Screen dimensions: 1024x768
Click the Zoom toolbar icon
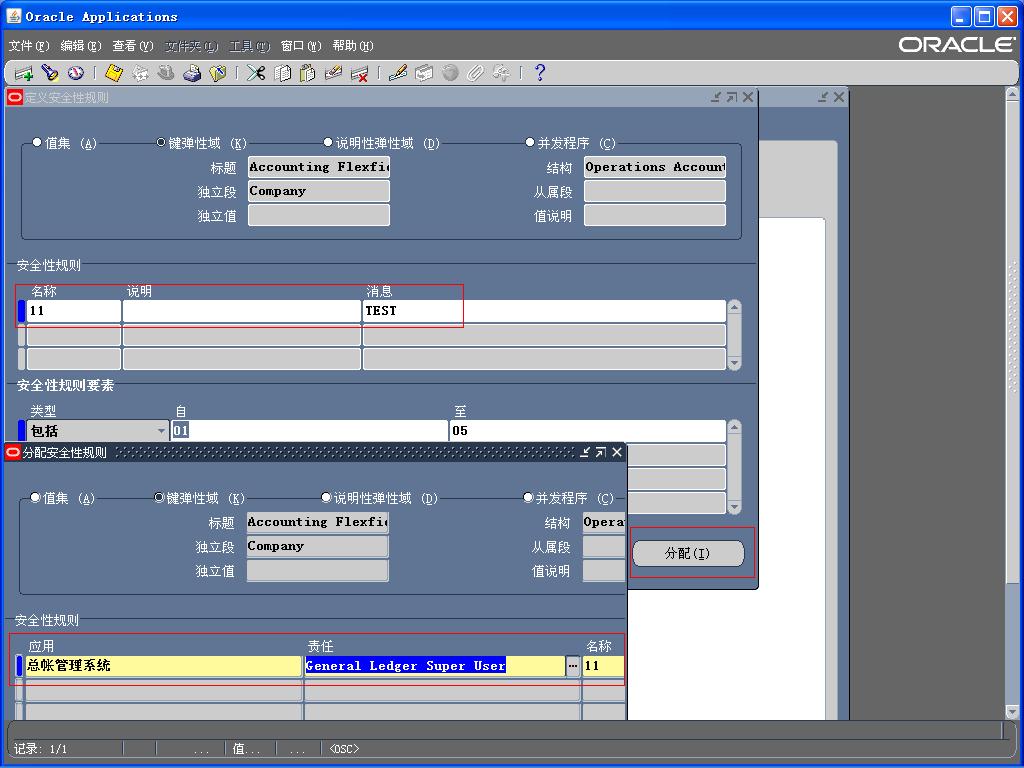coord(424,73)
